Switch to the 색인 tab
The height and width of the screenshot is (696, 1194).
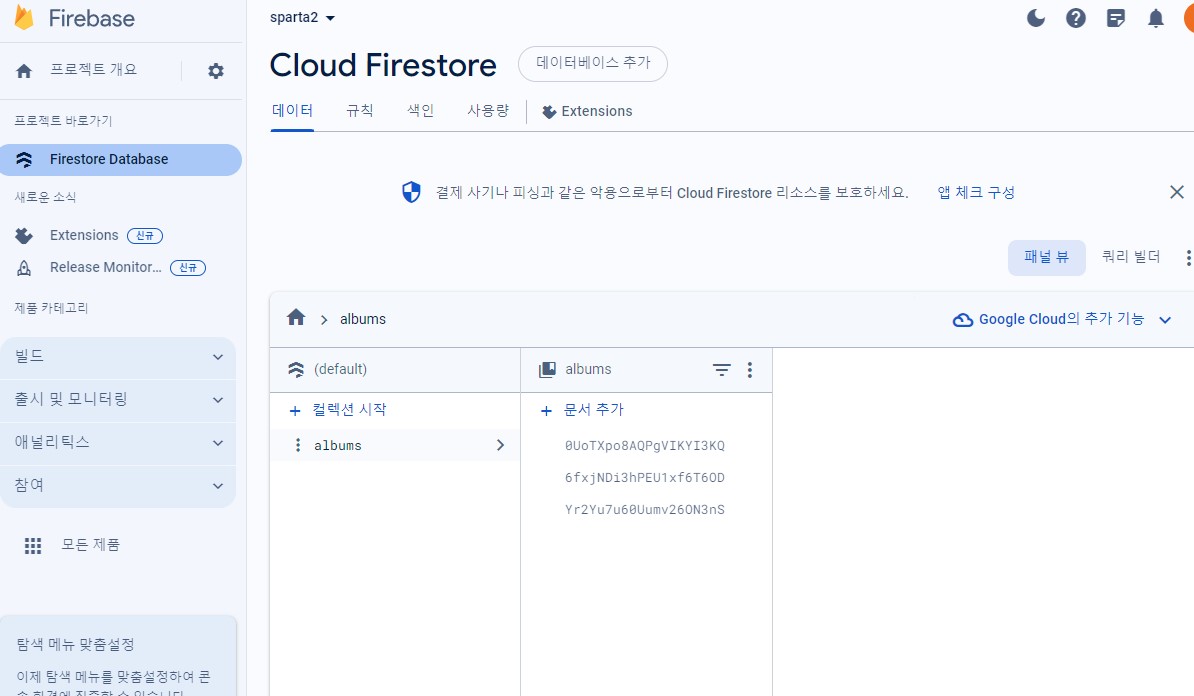(x=420, y=110)
